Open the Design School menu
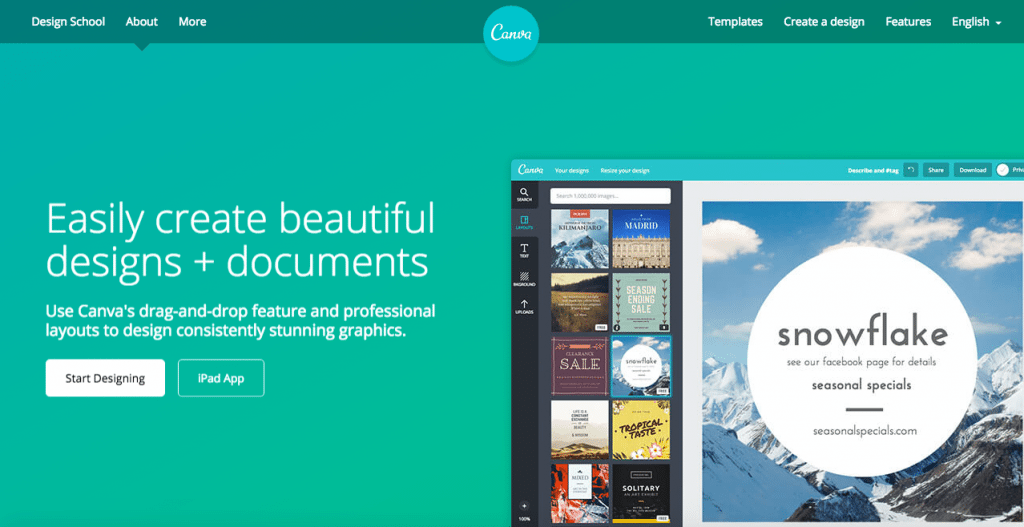Image resolution: width=1024 pixels, height=527 pixels. 68,22
